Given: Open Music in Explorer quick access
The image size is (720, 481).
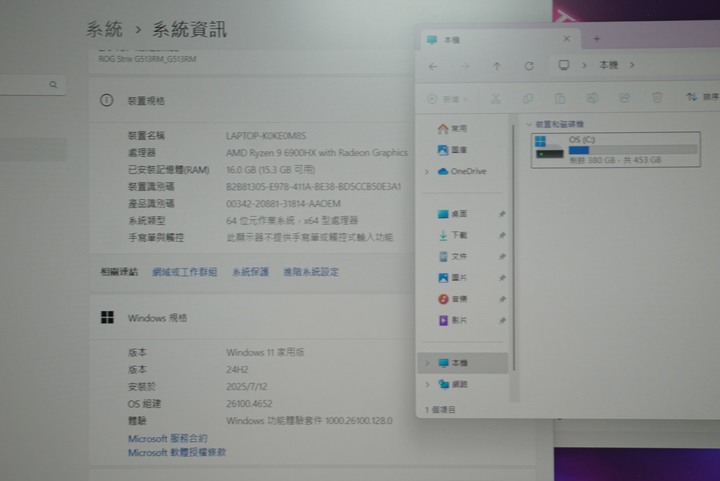Looking at the screenshot, I should pyautogui.click(x=452, y=299).
